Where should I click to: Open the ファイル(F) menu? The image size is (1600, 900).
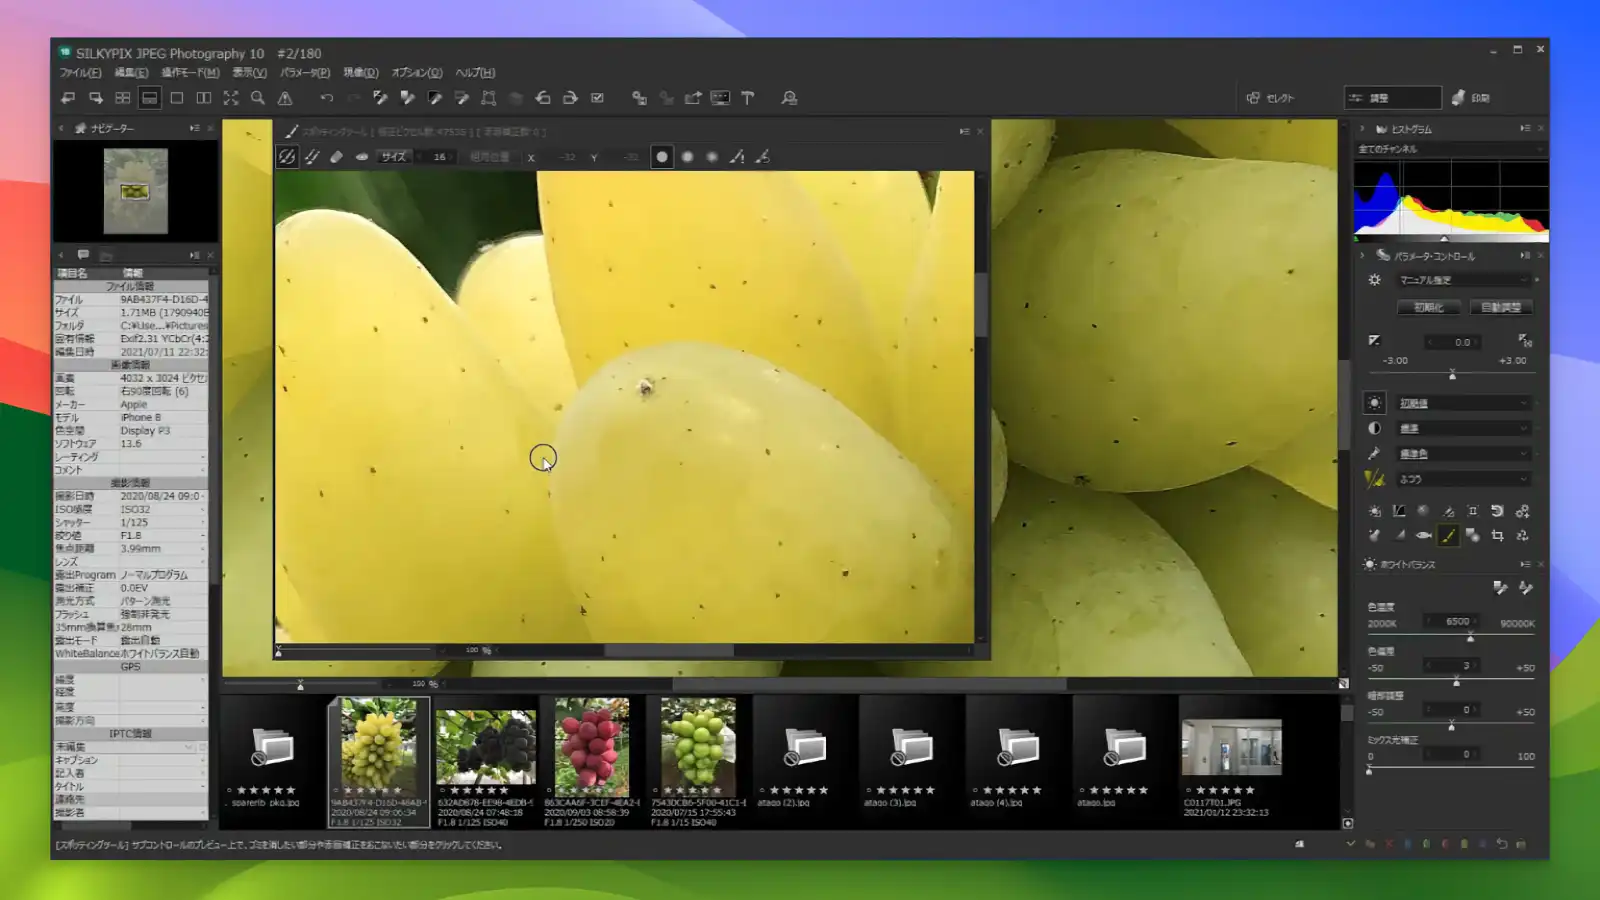[80, 73]
